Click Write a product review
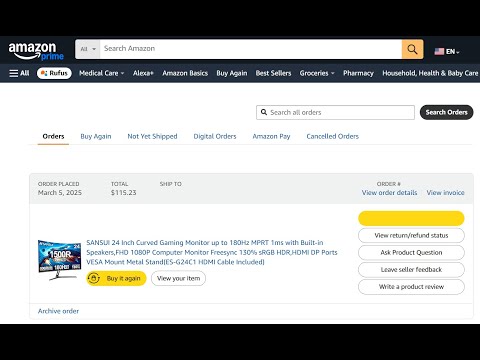This screenshot has height=360, width=480. pyautogui.click(x=411, y=287)
